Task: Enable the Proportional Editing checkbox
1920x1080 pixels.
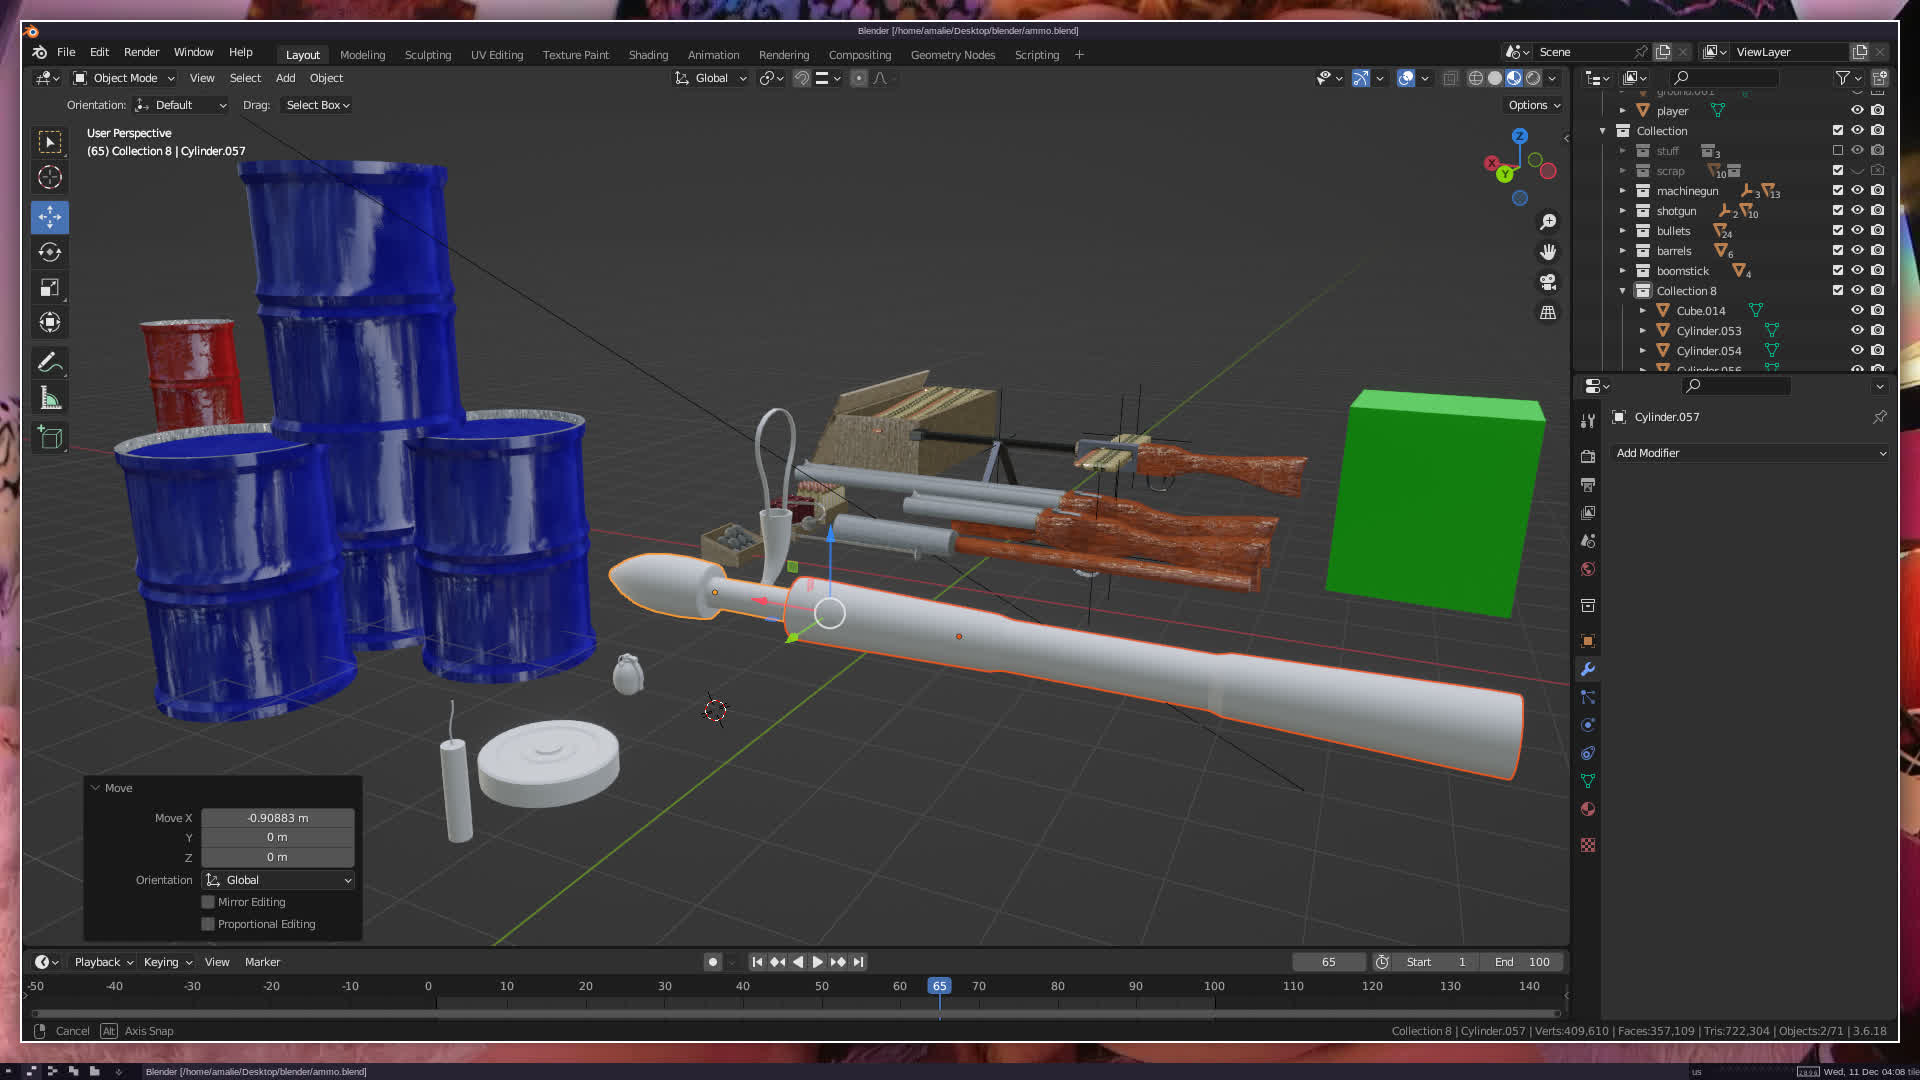Action: [208, 924]
